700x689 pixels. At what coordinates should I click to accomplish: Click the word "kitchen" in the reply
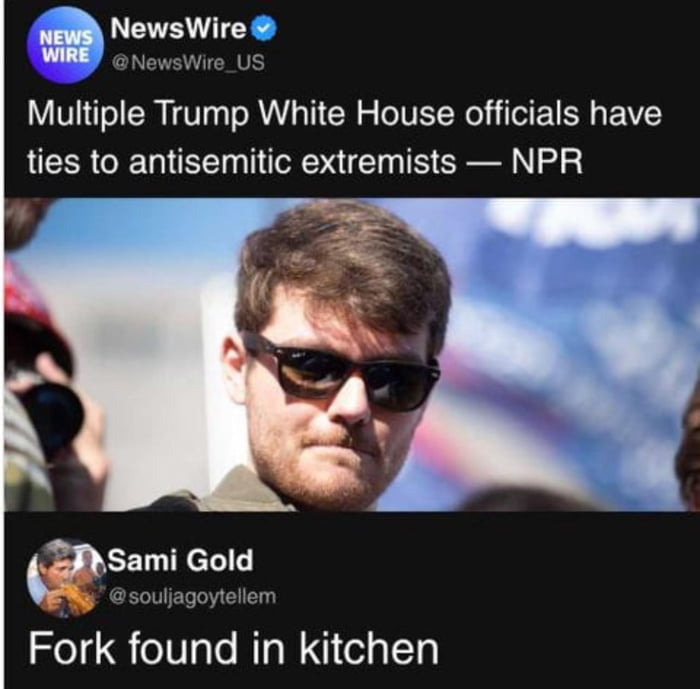[x=369, y=649]
